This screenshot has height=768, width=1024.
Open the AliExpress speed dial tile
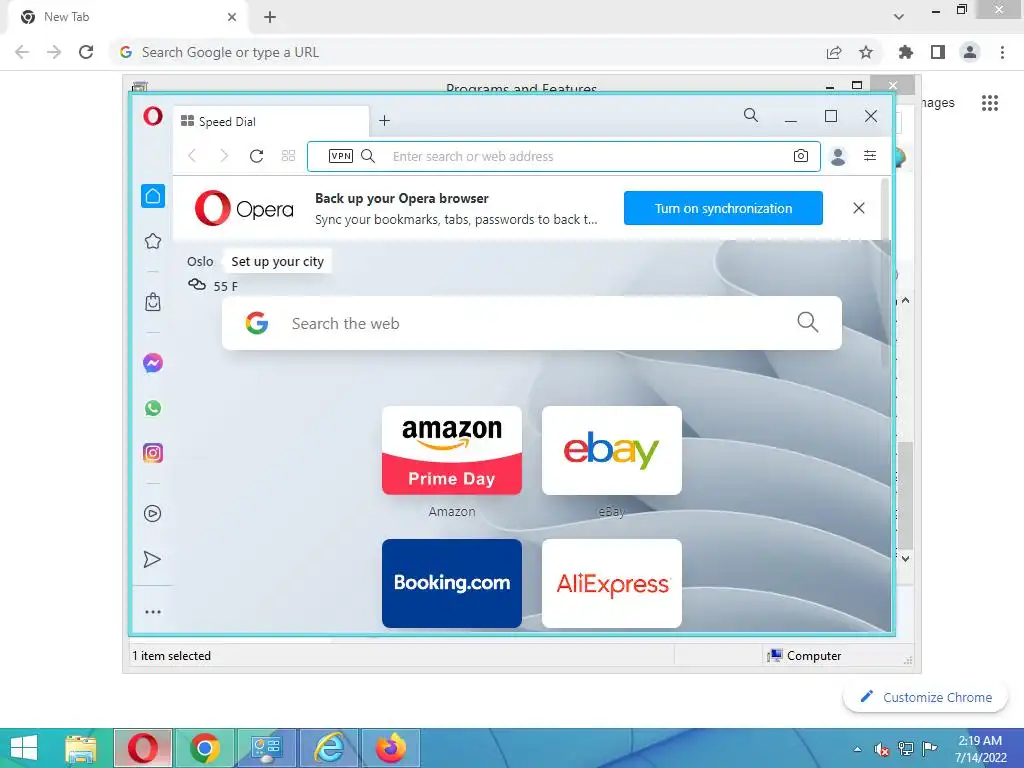pyautogui.click(x=612, y=583)
